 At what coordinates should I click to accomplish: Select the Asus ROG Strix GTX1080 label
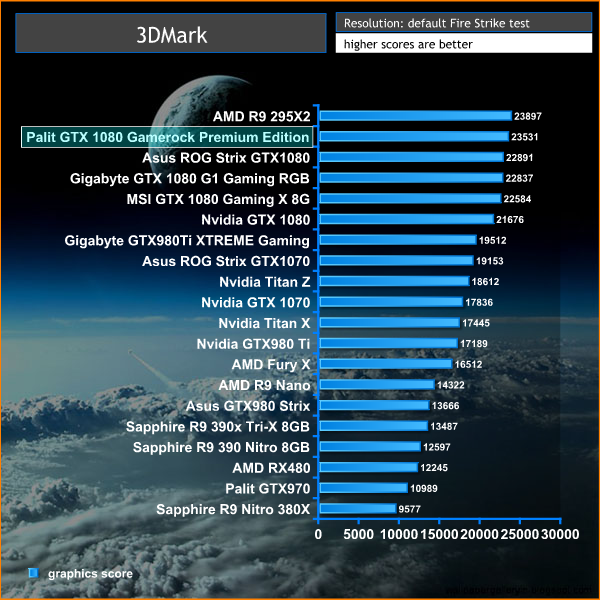pos(226,158)
